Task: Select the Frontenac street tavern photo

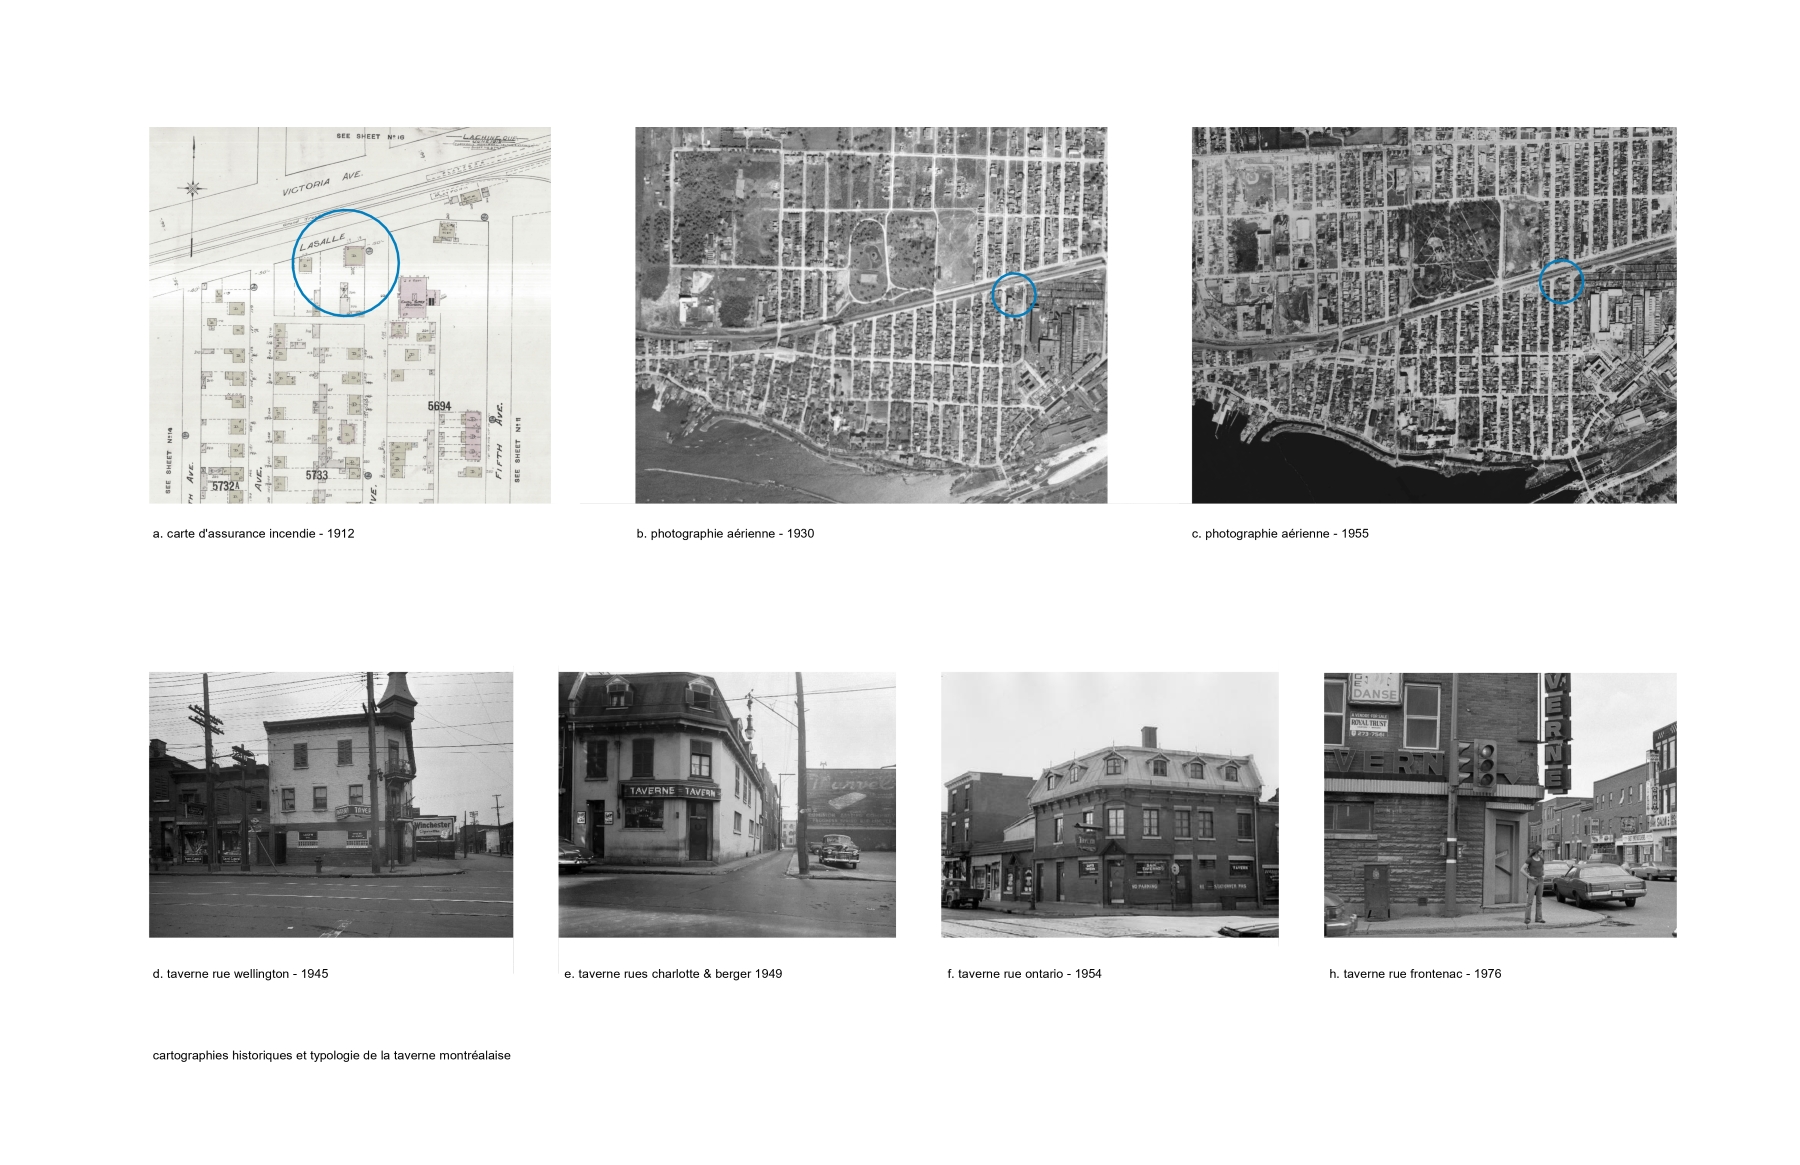Action: [1499, 804]
